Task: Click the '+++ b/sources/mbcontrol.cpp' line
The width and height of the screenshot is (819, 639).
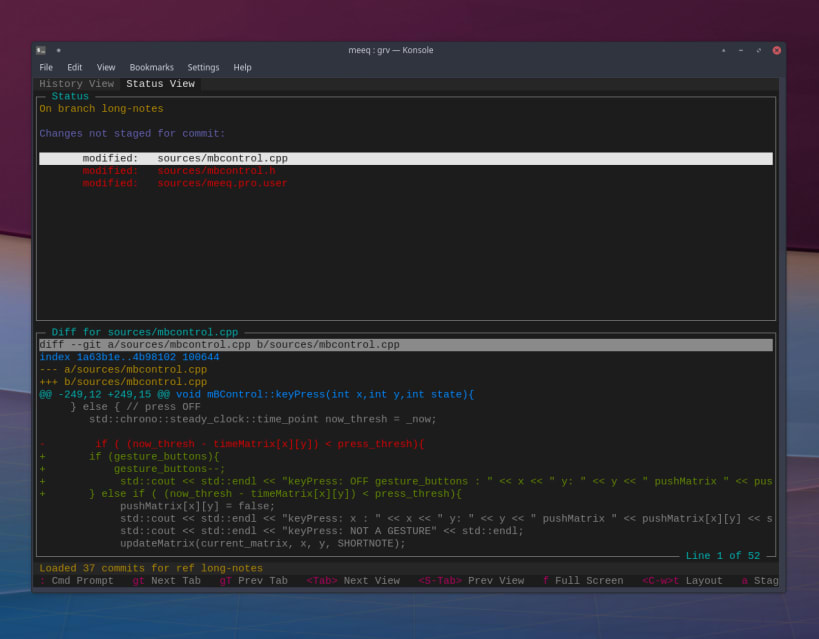Action: pyautogui.click(x=123, y=382)
